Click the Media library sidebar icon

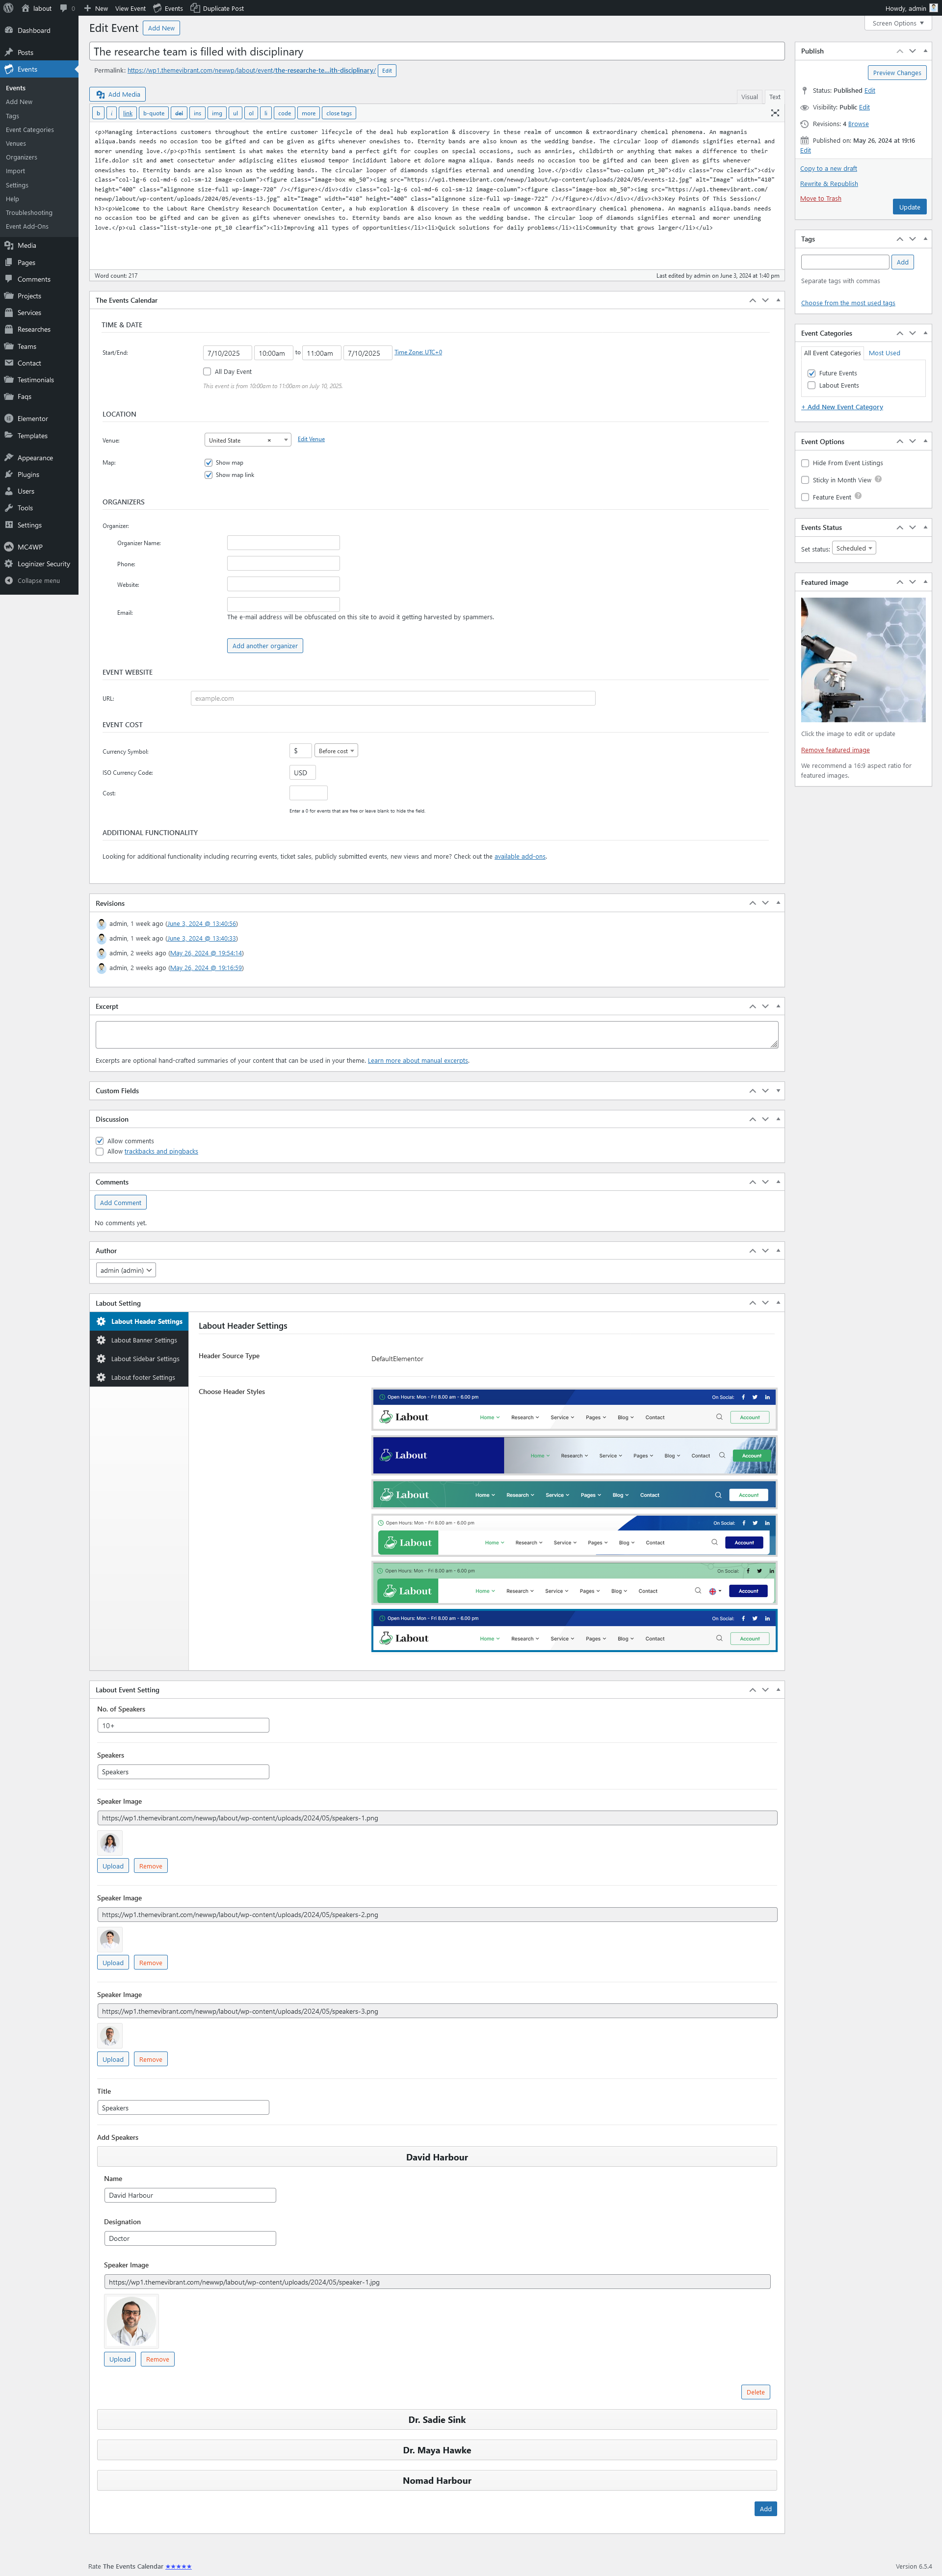(9, 245)
